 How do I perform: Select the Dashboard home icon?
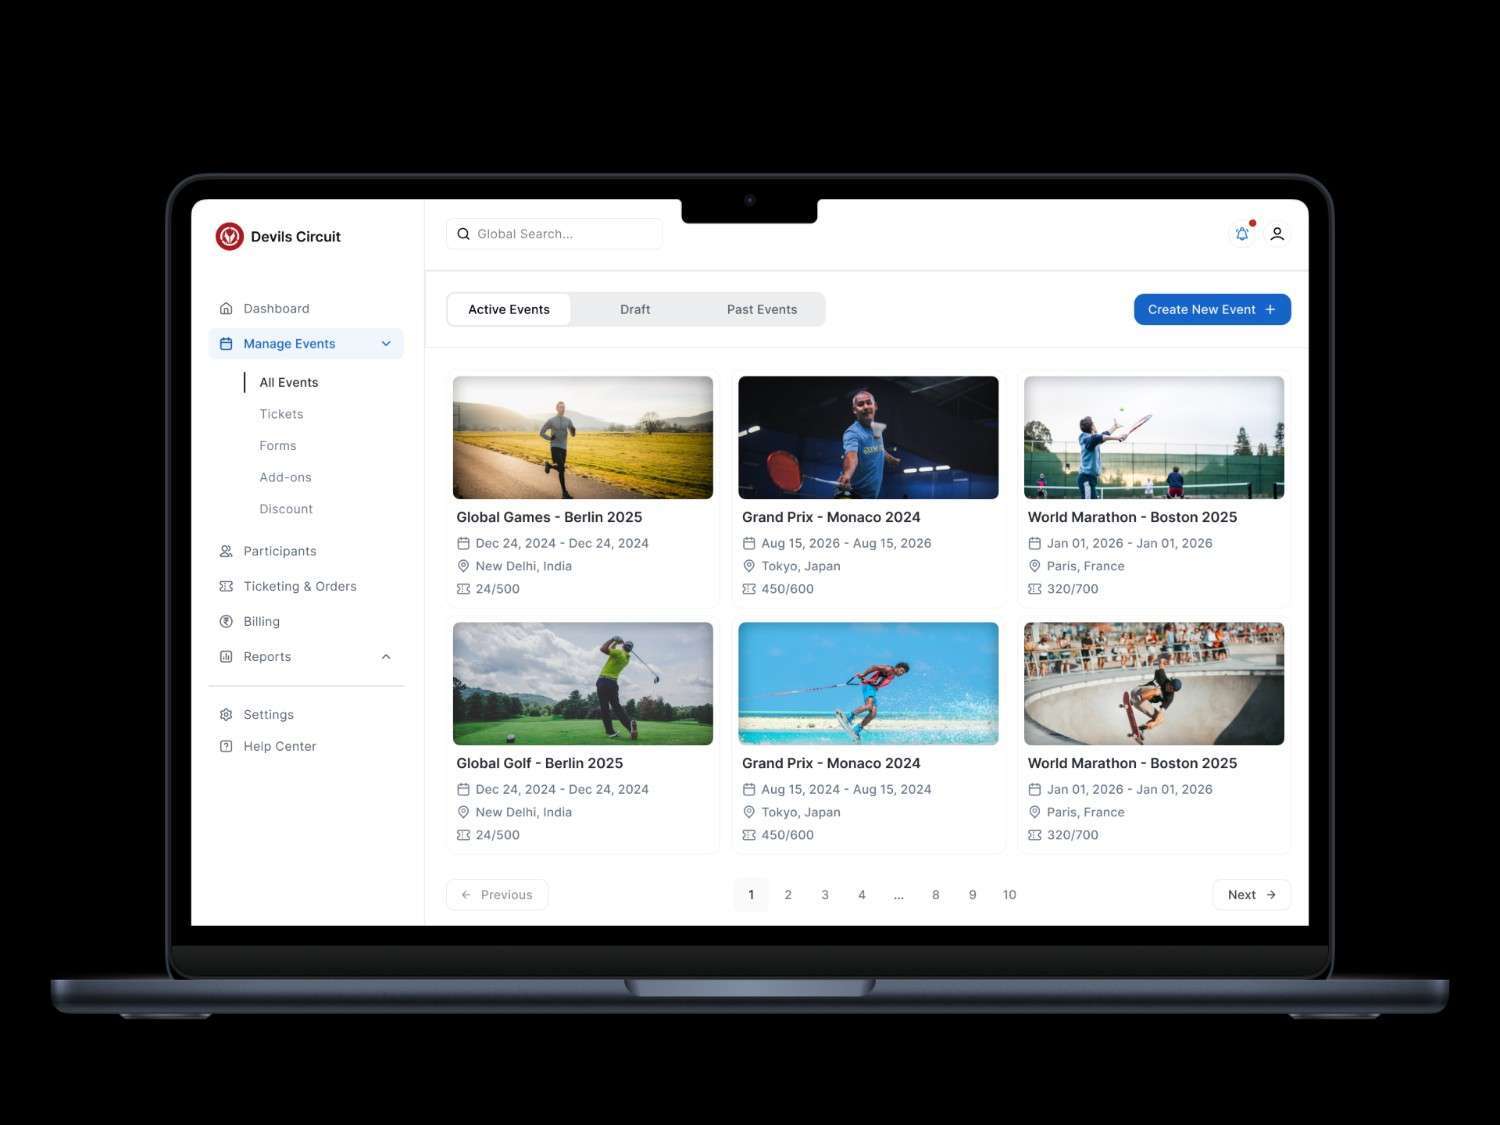(224, 308)
